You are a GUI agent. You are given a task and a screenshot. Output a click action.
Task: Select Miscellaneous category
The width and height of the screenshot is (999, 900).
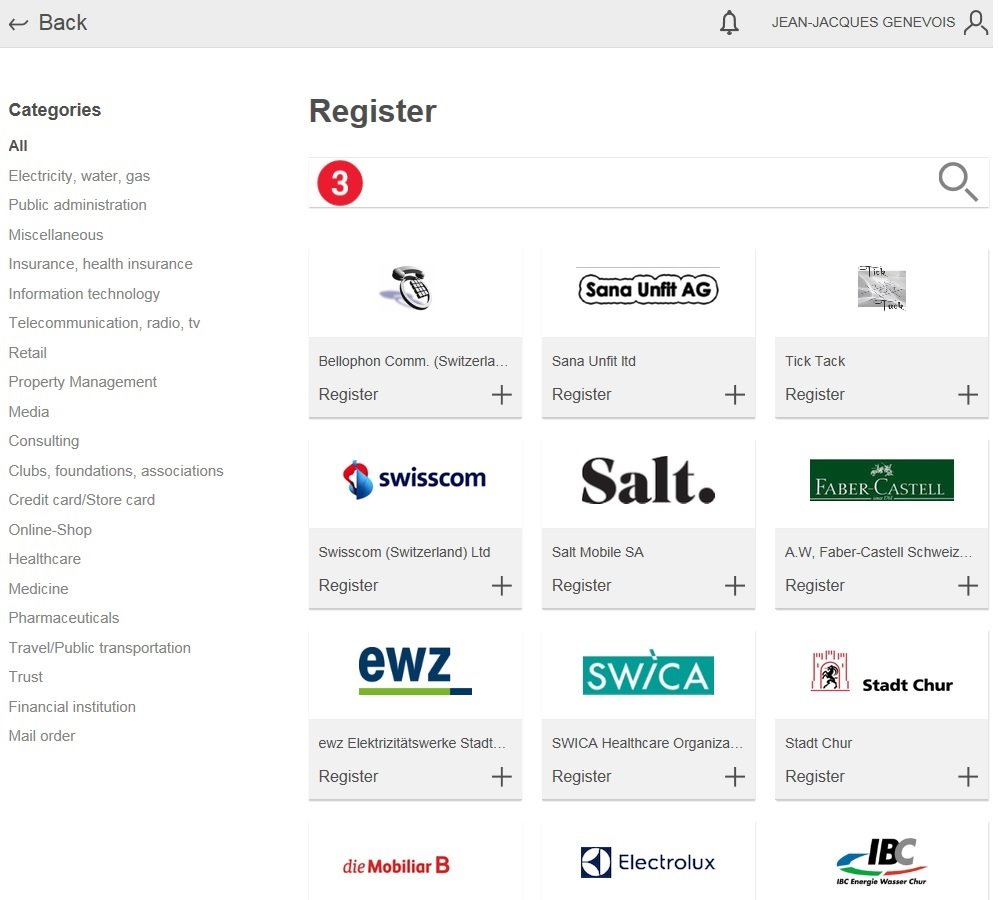tap(56, 235)
